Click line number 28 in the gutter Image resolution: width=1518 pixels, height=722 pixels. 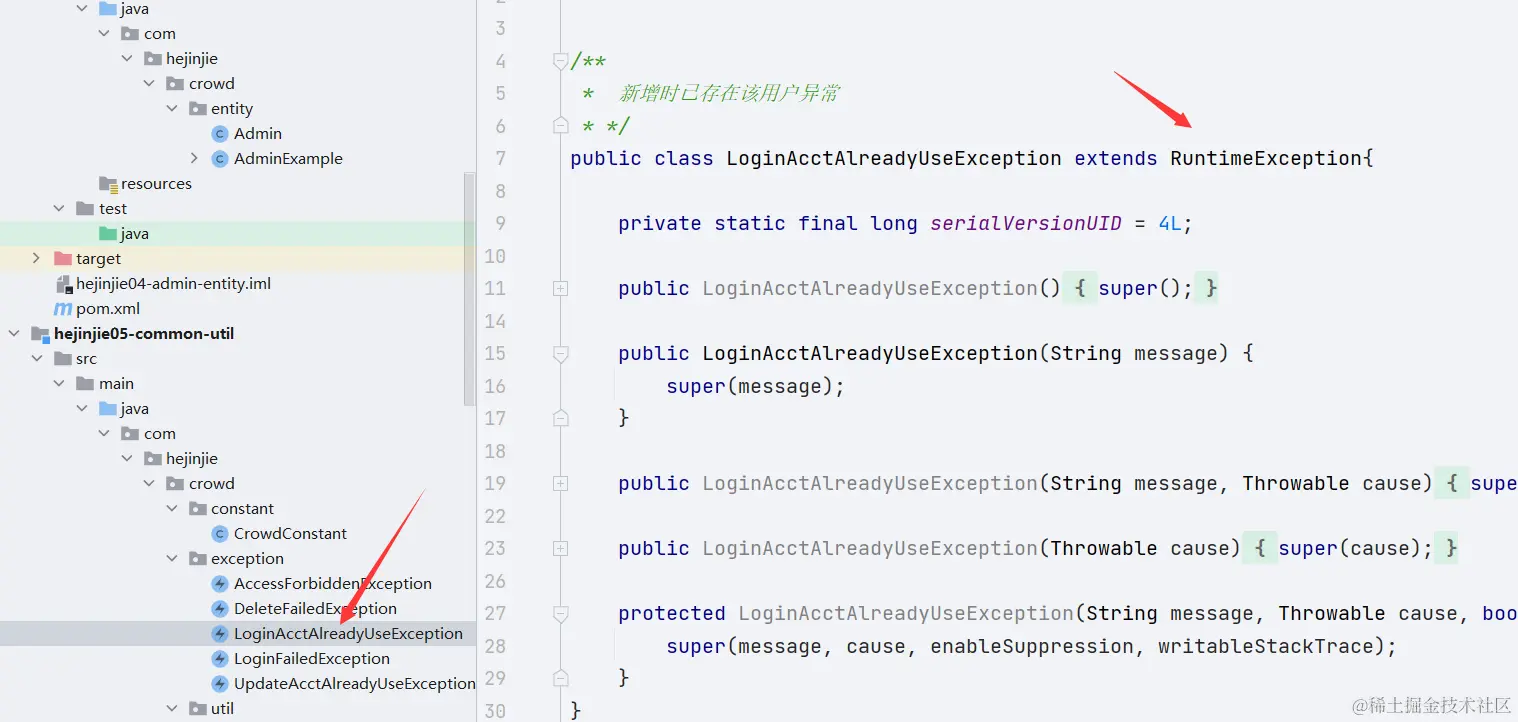[x=495, y=646]
